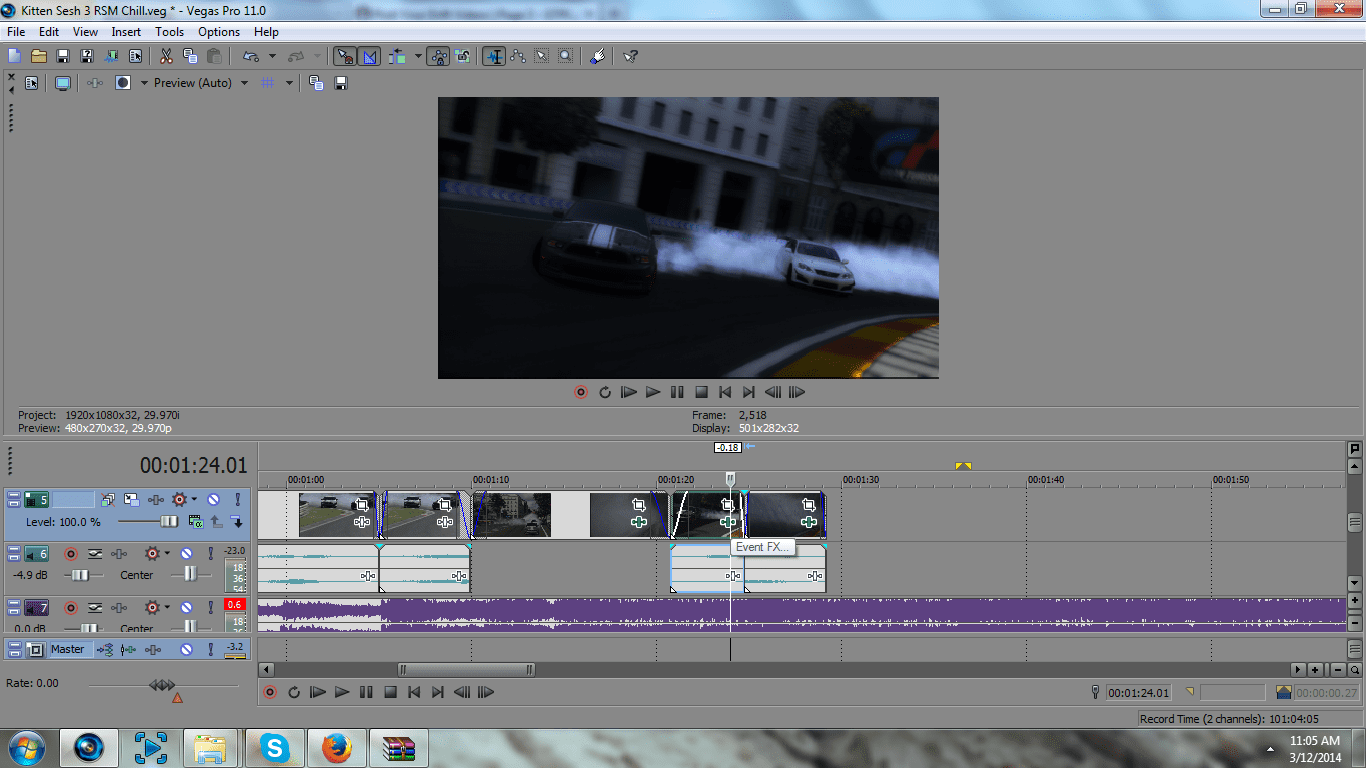1366x768 pixels.
Task: Expand the Preview (Auto) quality dropdown
Action: [244, 83]
